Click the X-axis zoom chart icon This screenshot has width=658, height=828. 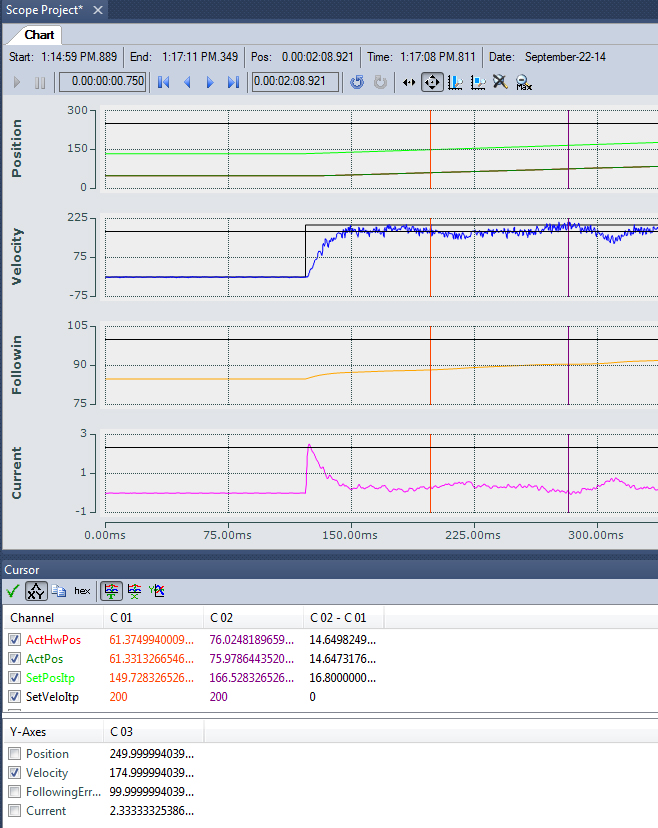click(x=455, y=82)
